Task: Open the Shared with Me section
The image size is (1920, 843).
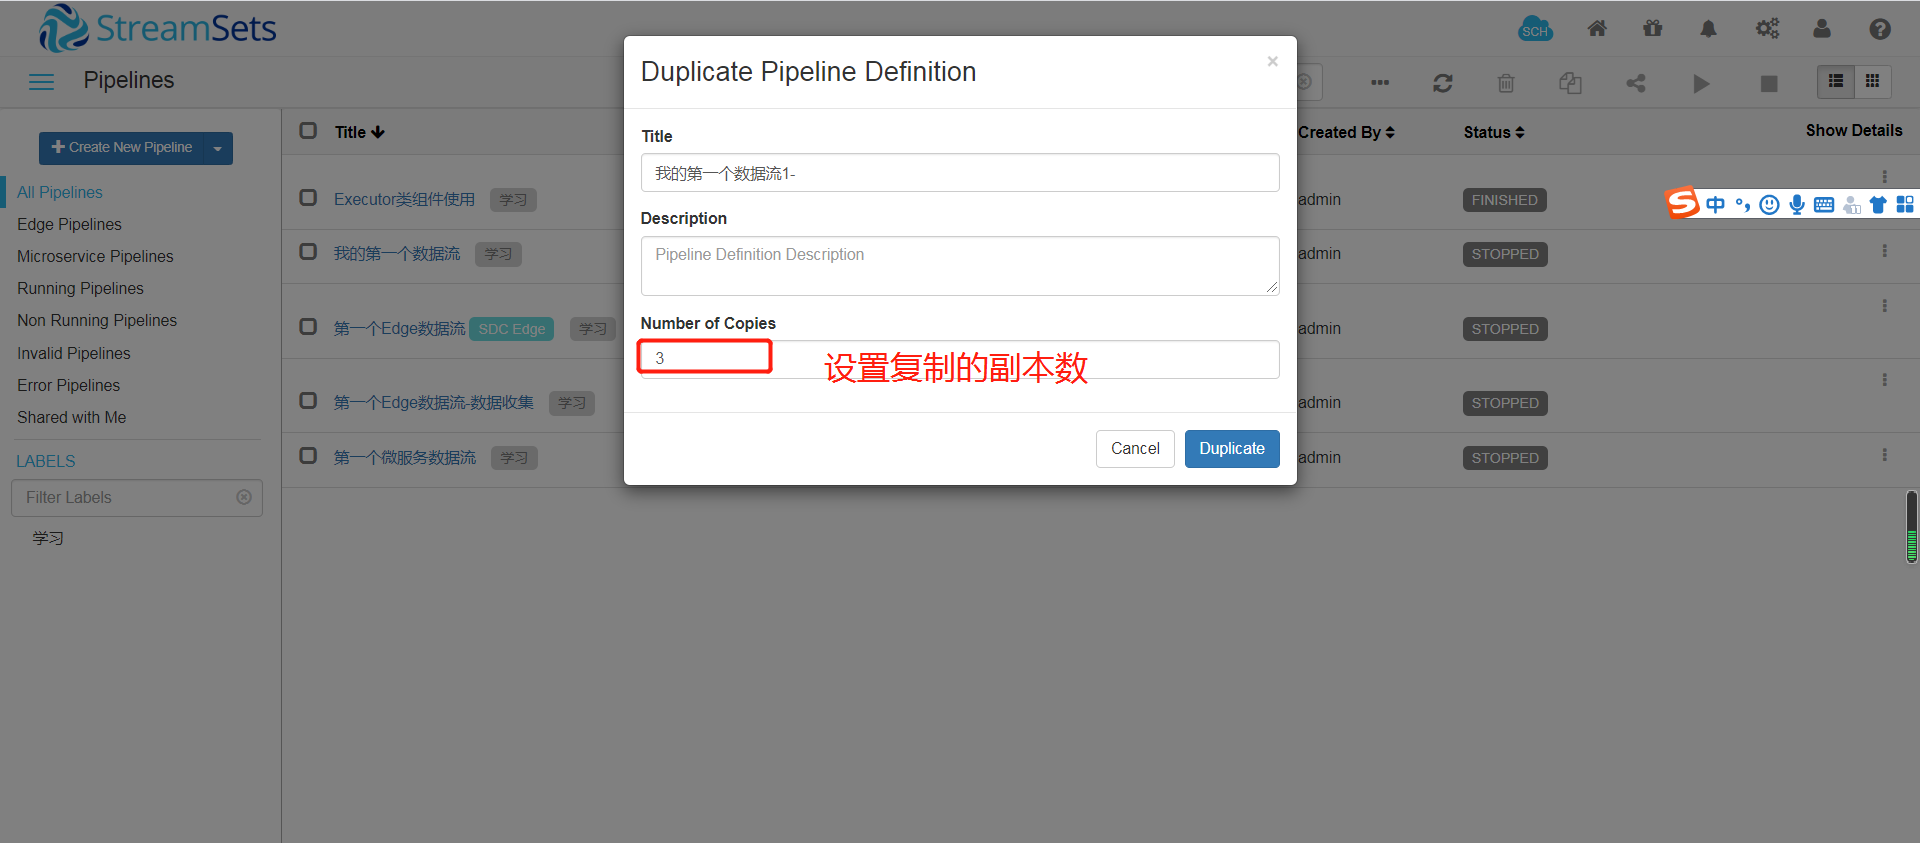Action: point(71,417)
